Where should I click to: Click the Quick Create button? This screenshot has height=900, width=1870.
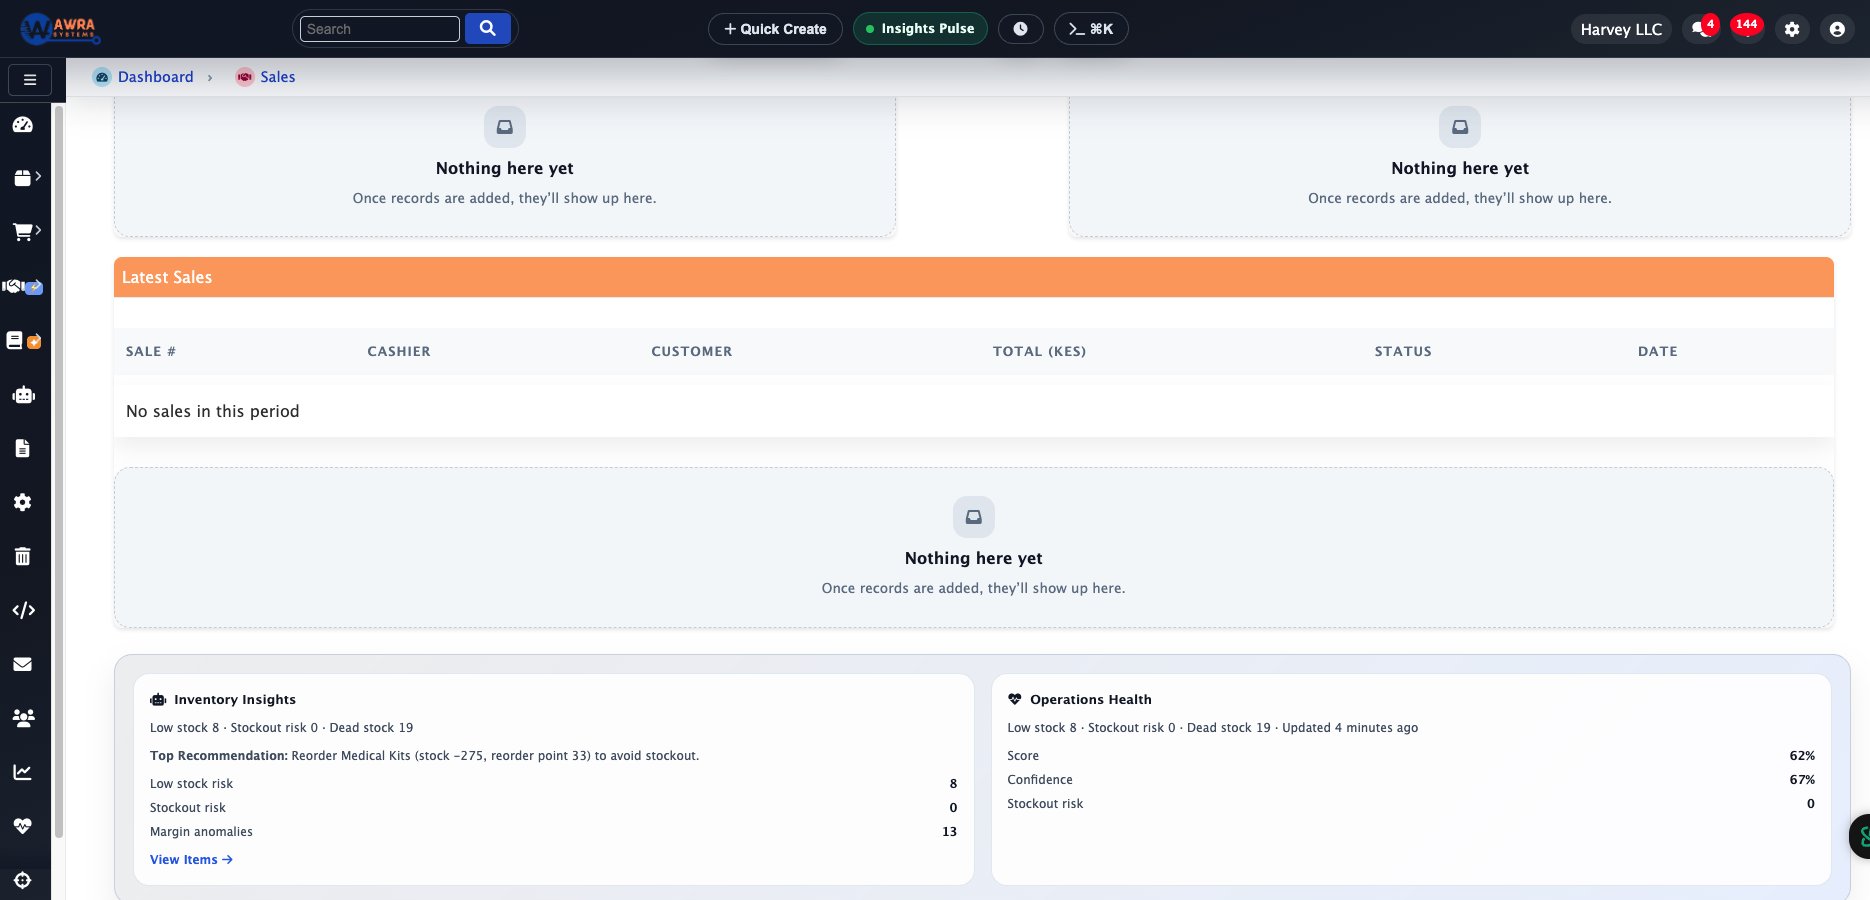[x=774, y=29]
